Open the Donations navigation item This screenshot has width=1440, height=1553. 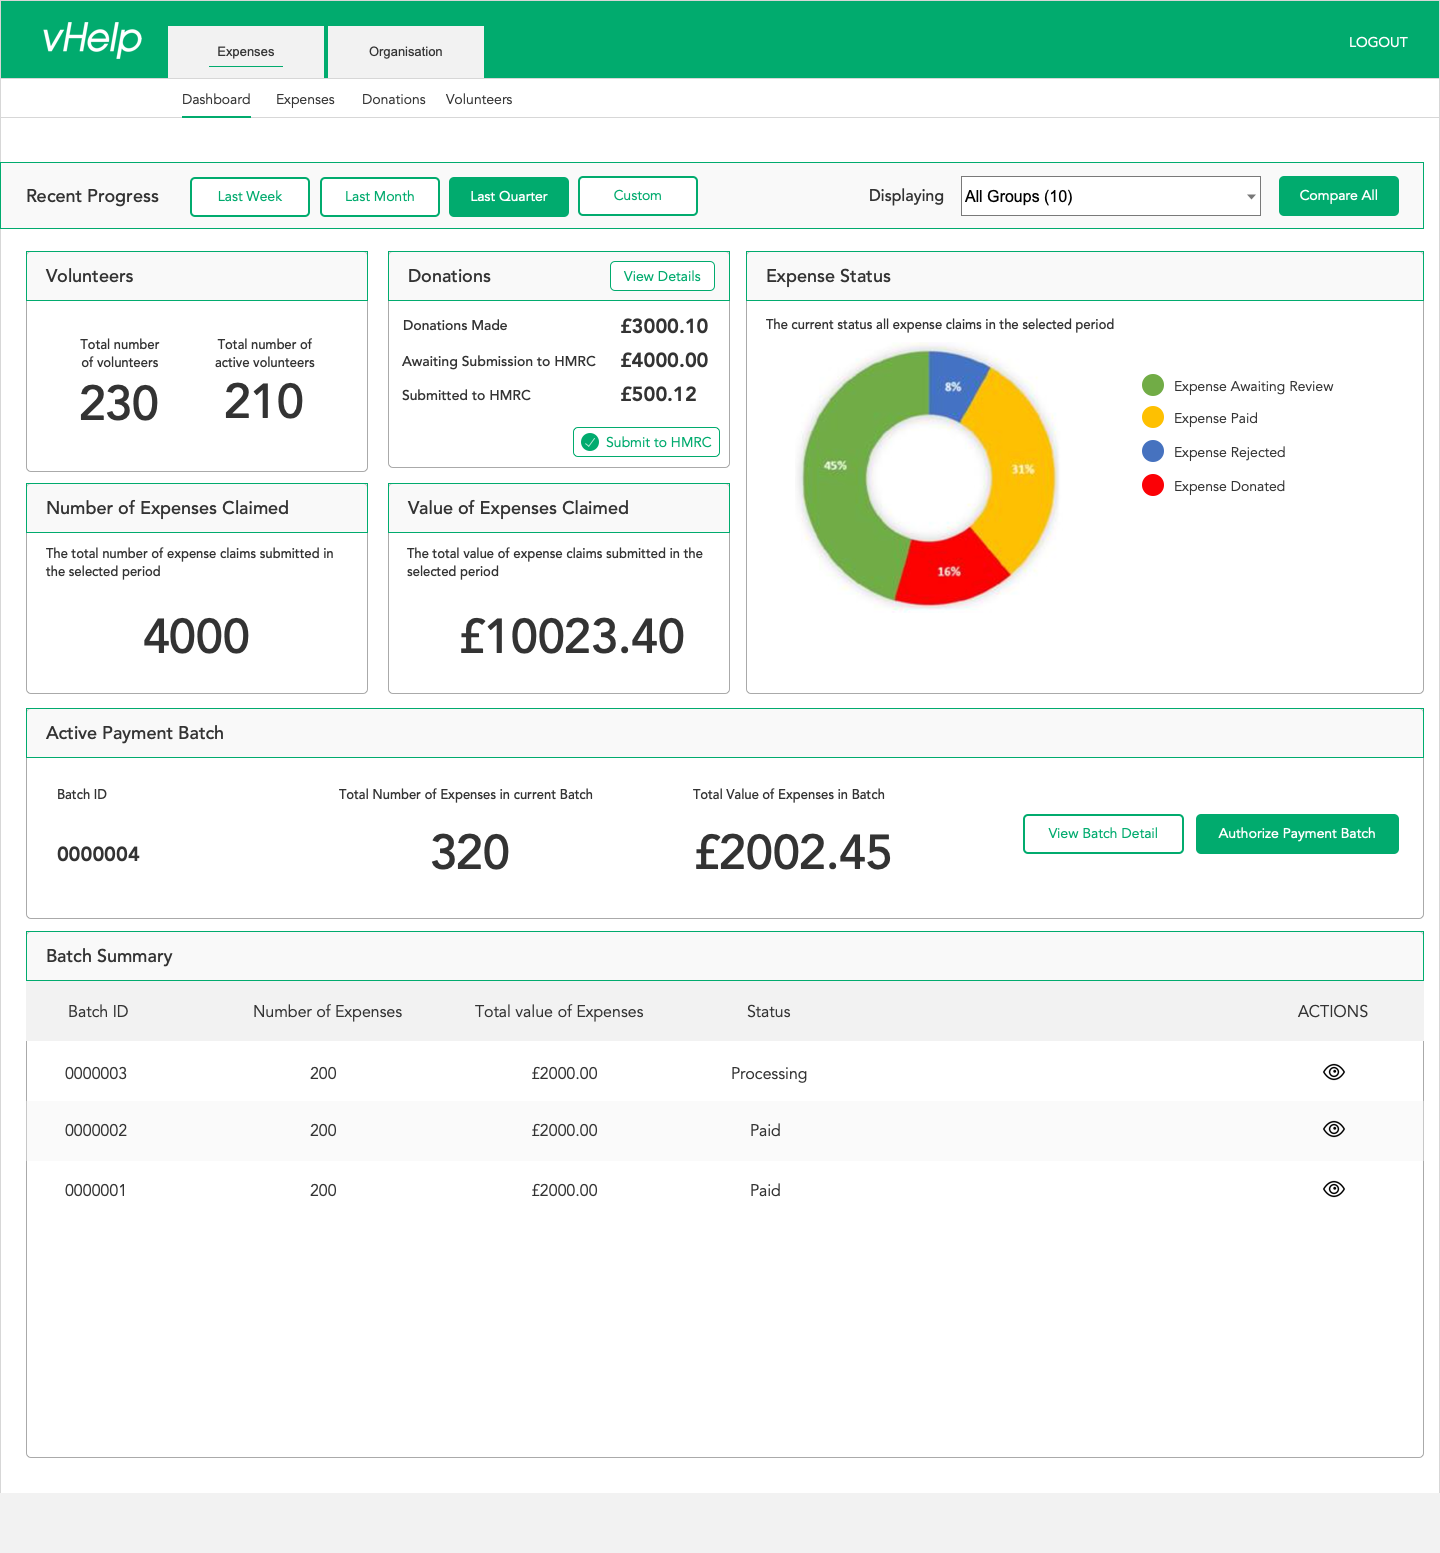pos(394,99)
